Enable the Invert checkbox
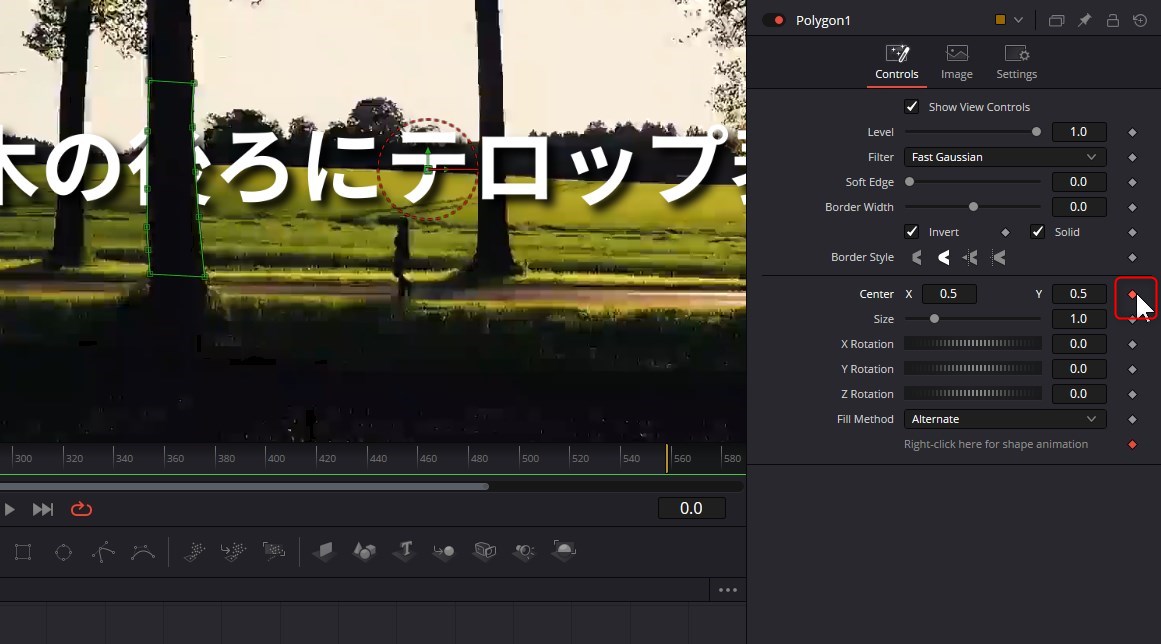This screenshot has height=644, width=1161. [911, 231]
